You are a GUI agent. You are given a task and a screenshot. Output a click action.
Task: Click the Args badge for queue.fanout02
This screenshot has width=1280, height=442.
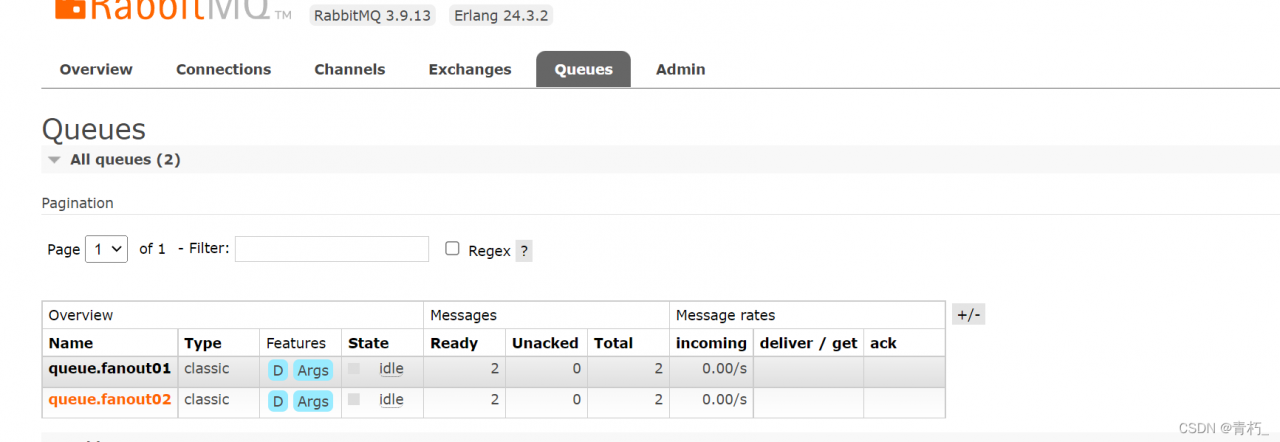coord(313,401)
